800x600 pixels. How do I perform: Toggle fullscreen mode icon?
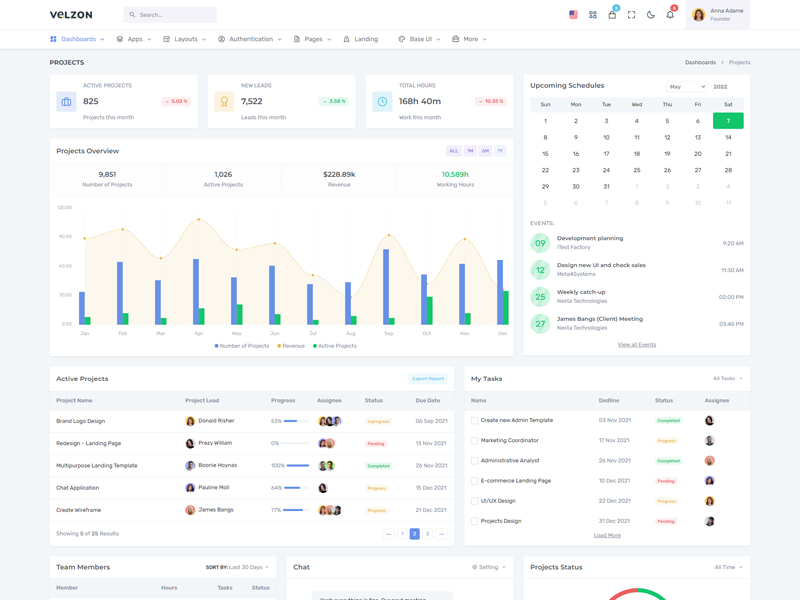tap(631, 15)
